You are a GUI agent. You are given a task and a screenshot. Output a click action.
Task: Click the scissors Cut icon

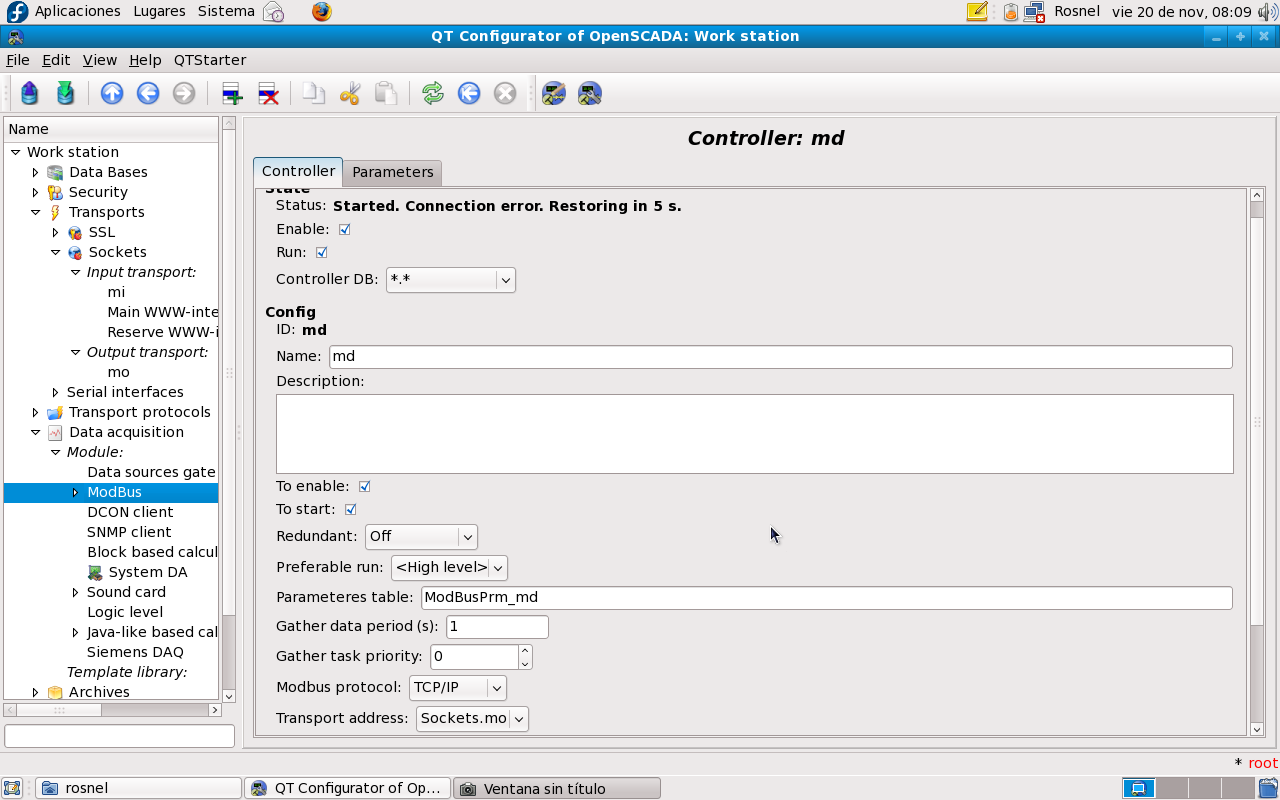[x=350, y=94]
